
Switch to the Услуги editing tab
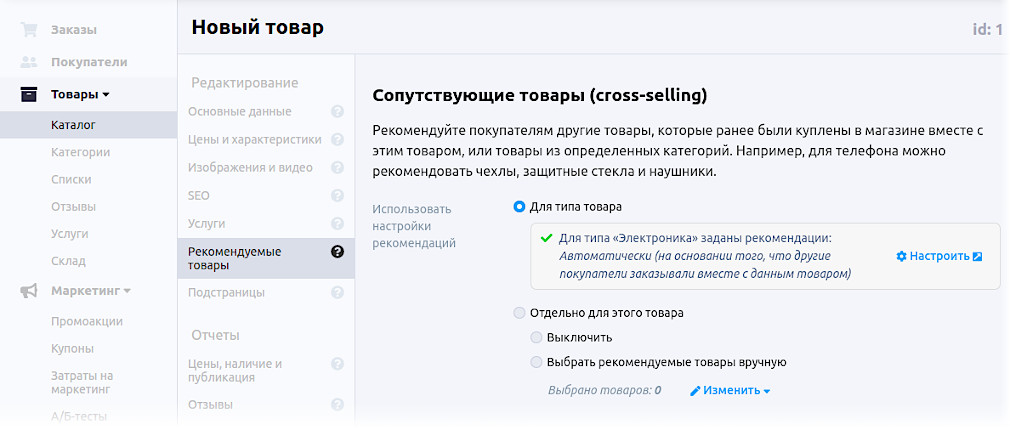click(206, 224)
